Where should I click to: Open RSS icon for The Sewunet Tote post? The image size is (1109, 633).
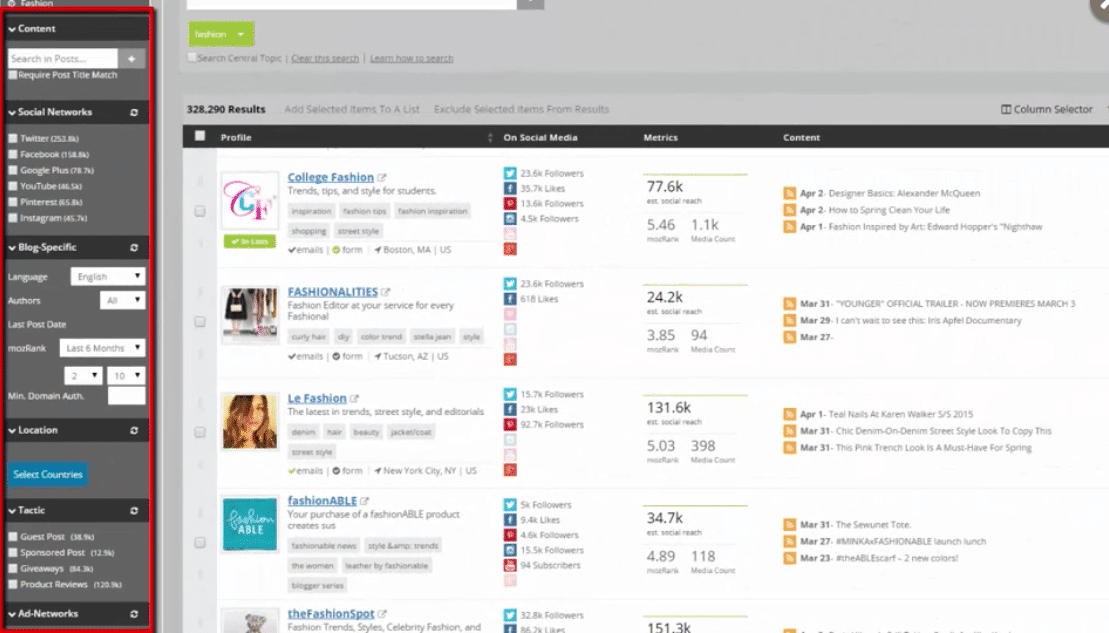(x=789, y=525)
